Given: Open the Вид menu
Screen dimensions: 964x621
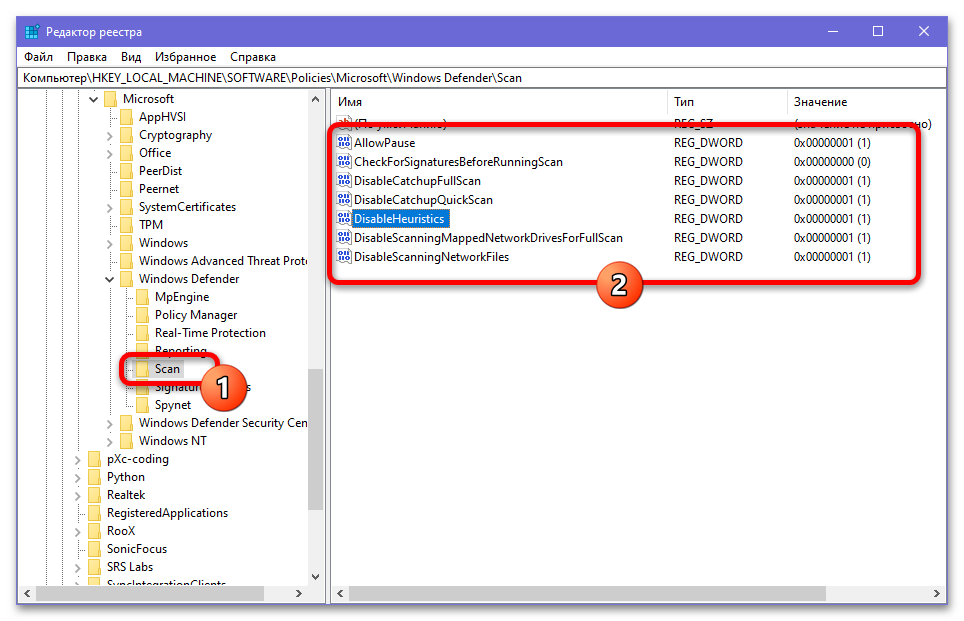Looking at the screenshot, I should coord(131,57).
